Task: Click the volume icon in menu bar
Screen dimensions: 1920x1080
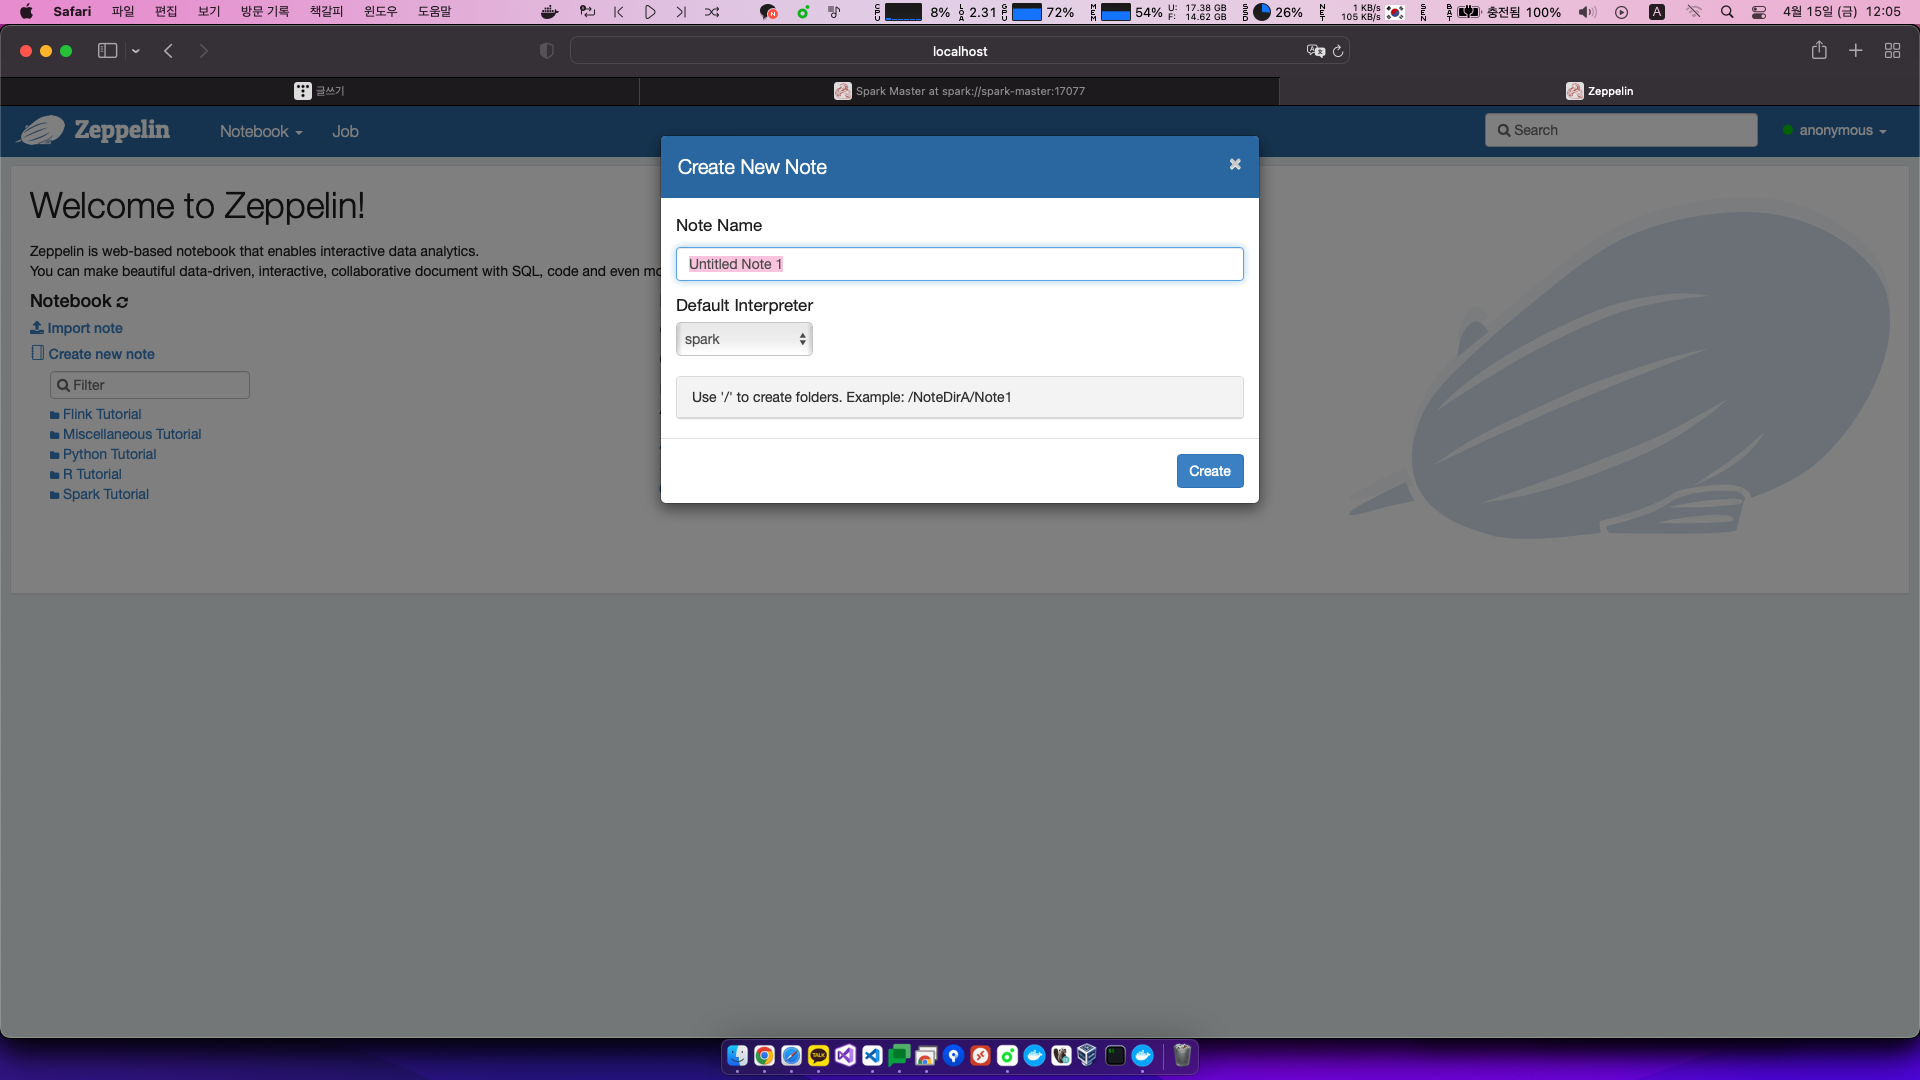Action: pyautogui.click(x=1587, y=12)
